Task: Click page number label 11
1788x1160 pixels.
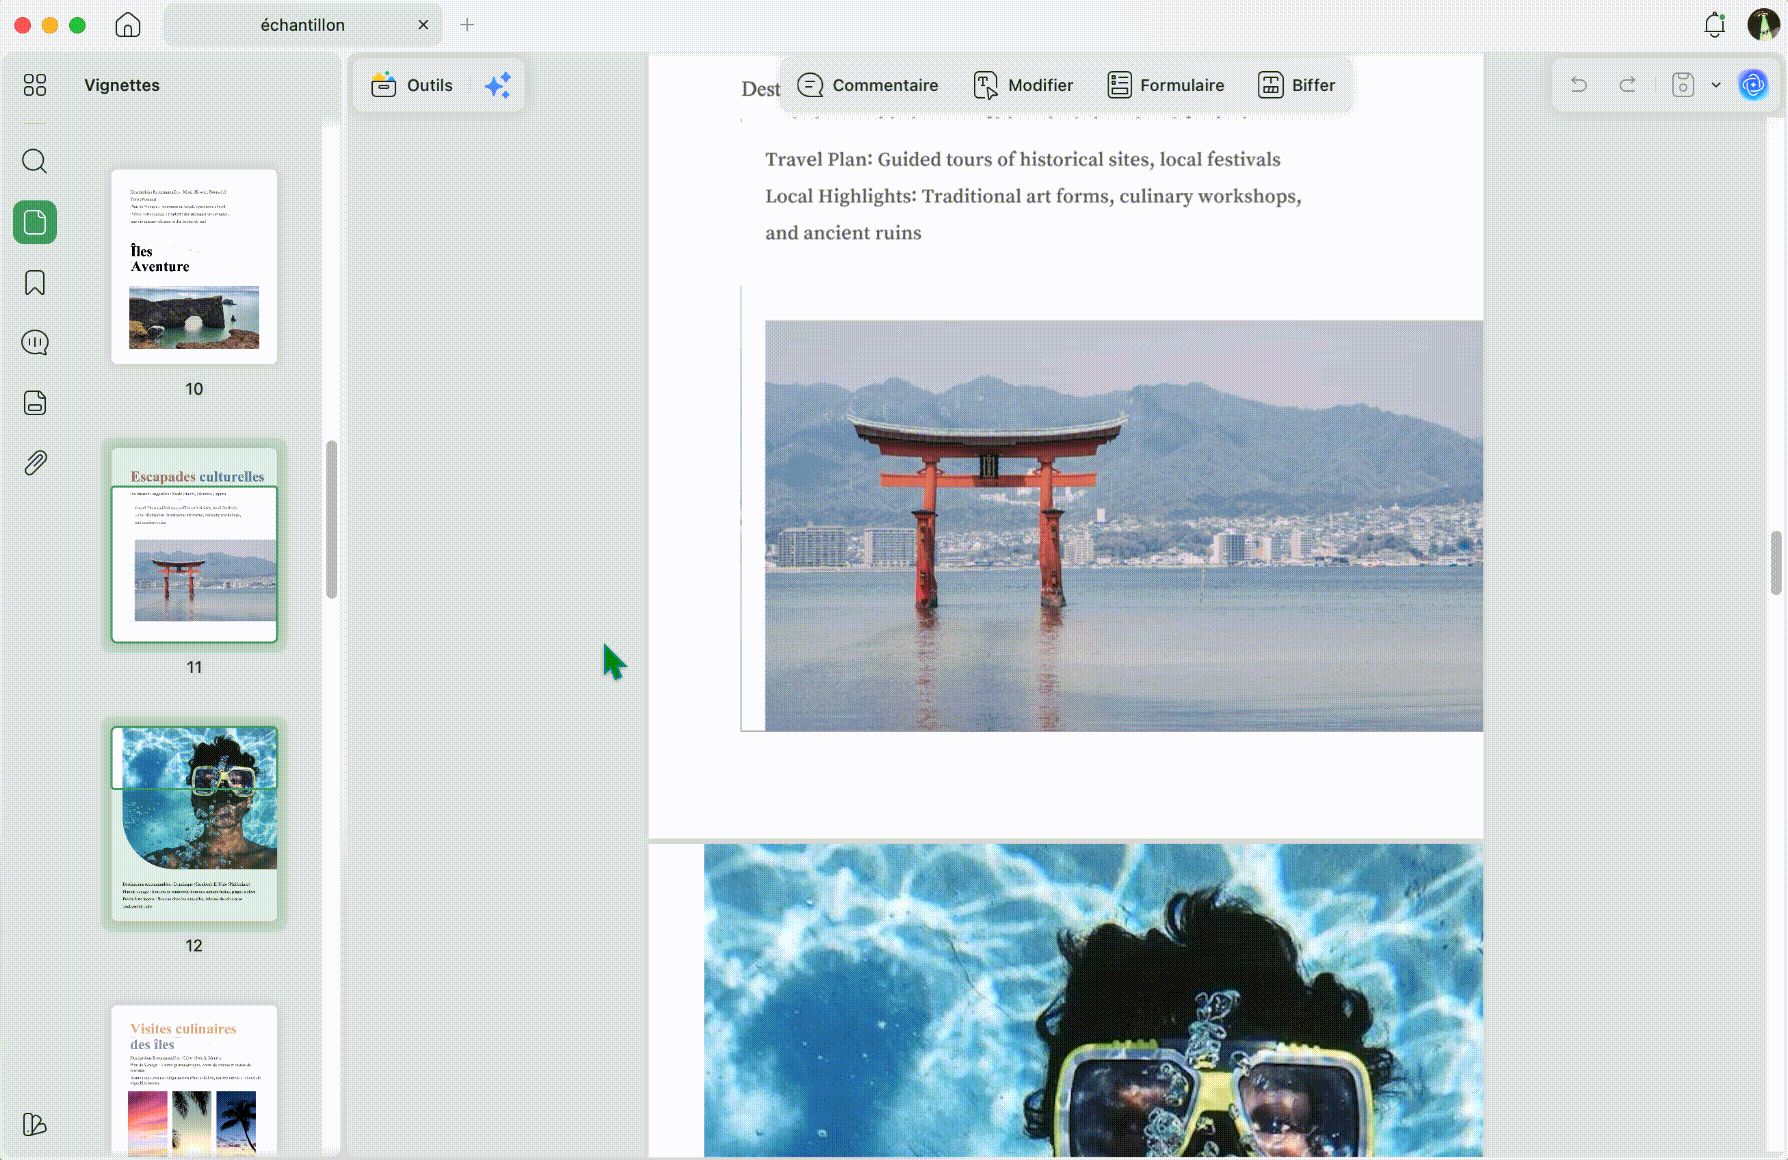Action: click(194, 667)
